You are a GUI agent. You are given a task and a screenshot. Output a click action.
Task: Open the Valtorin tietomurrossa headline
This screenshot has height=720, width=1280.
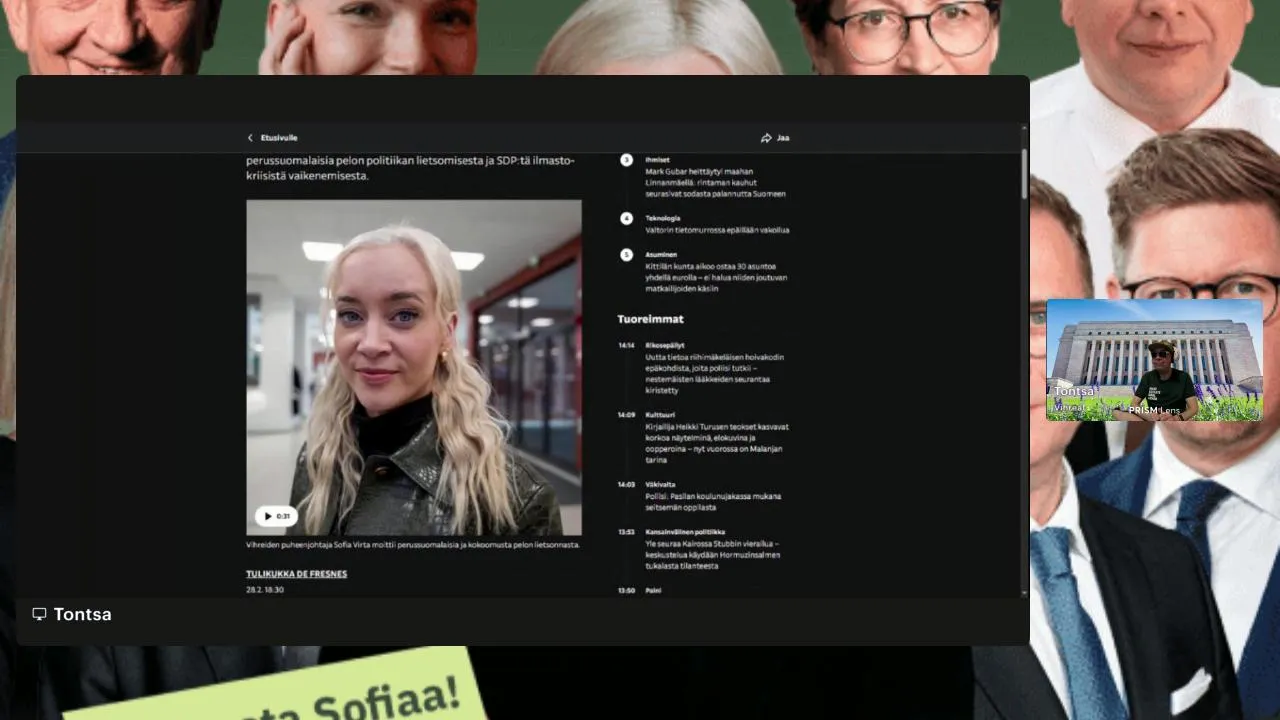tap(717, 230)
